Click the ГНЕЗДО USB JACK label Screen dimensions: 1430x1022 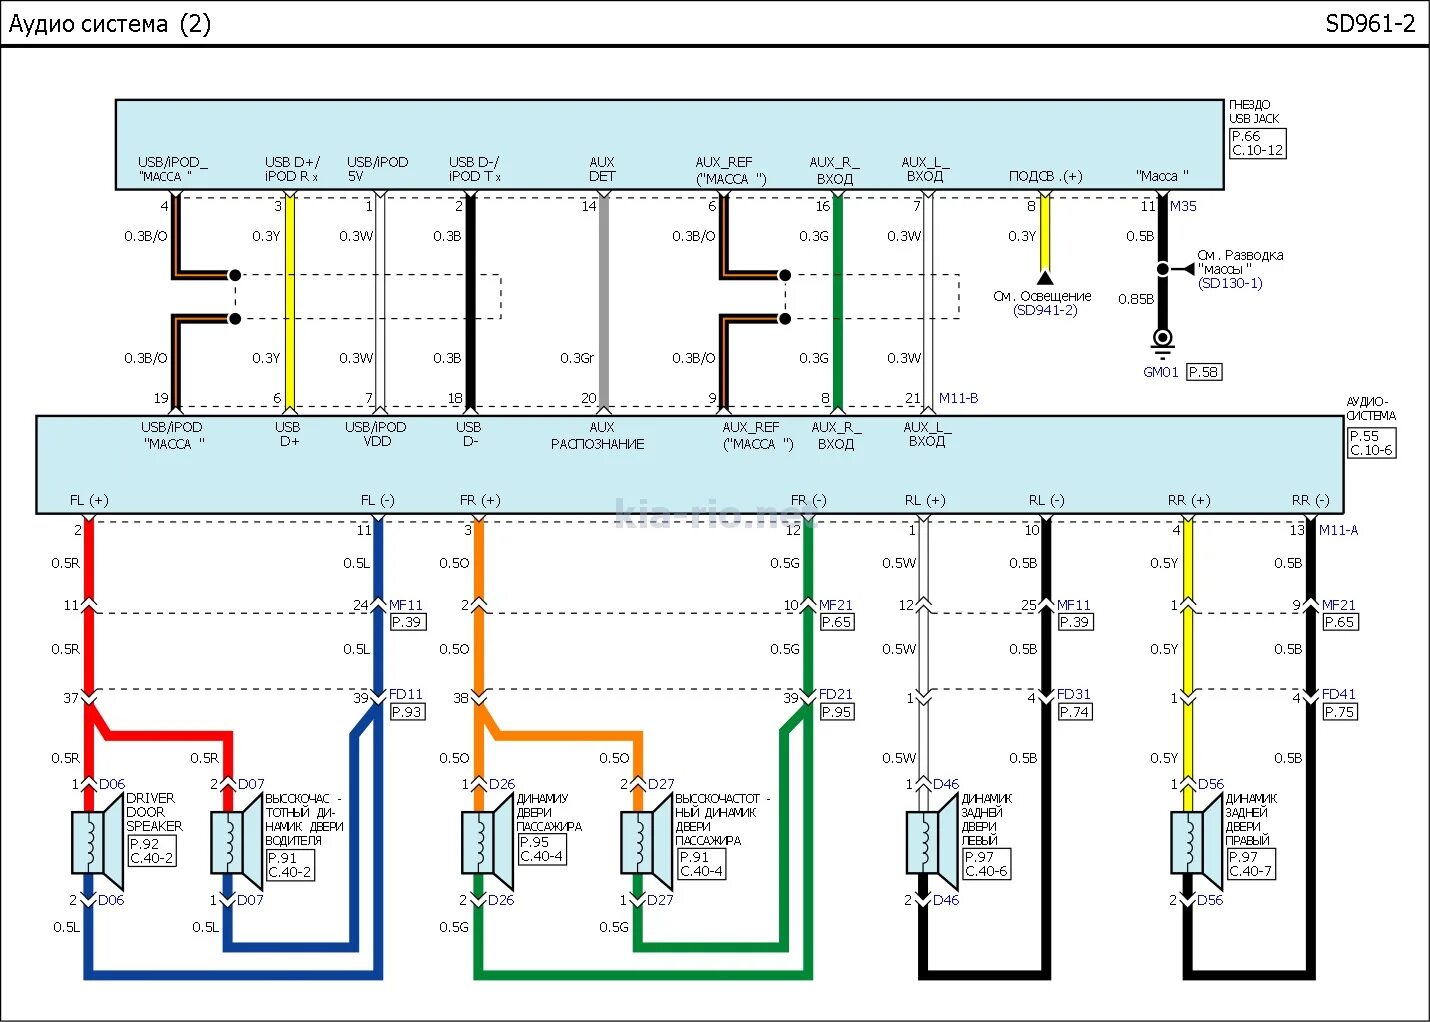click(x=1254, y=111)
